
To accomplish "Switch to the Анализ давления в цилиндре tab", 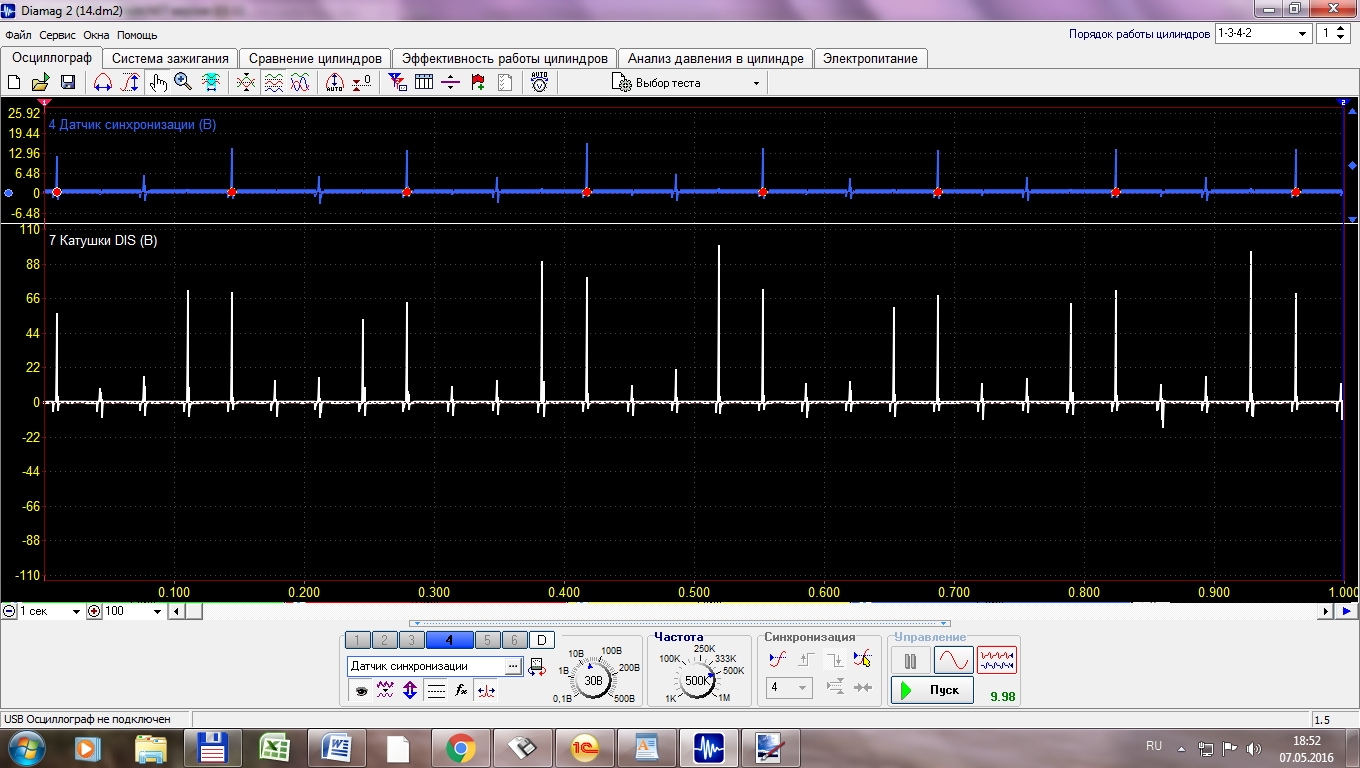I will (716, 58).
